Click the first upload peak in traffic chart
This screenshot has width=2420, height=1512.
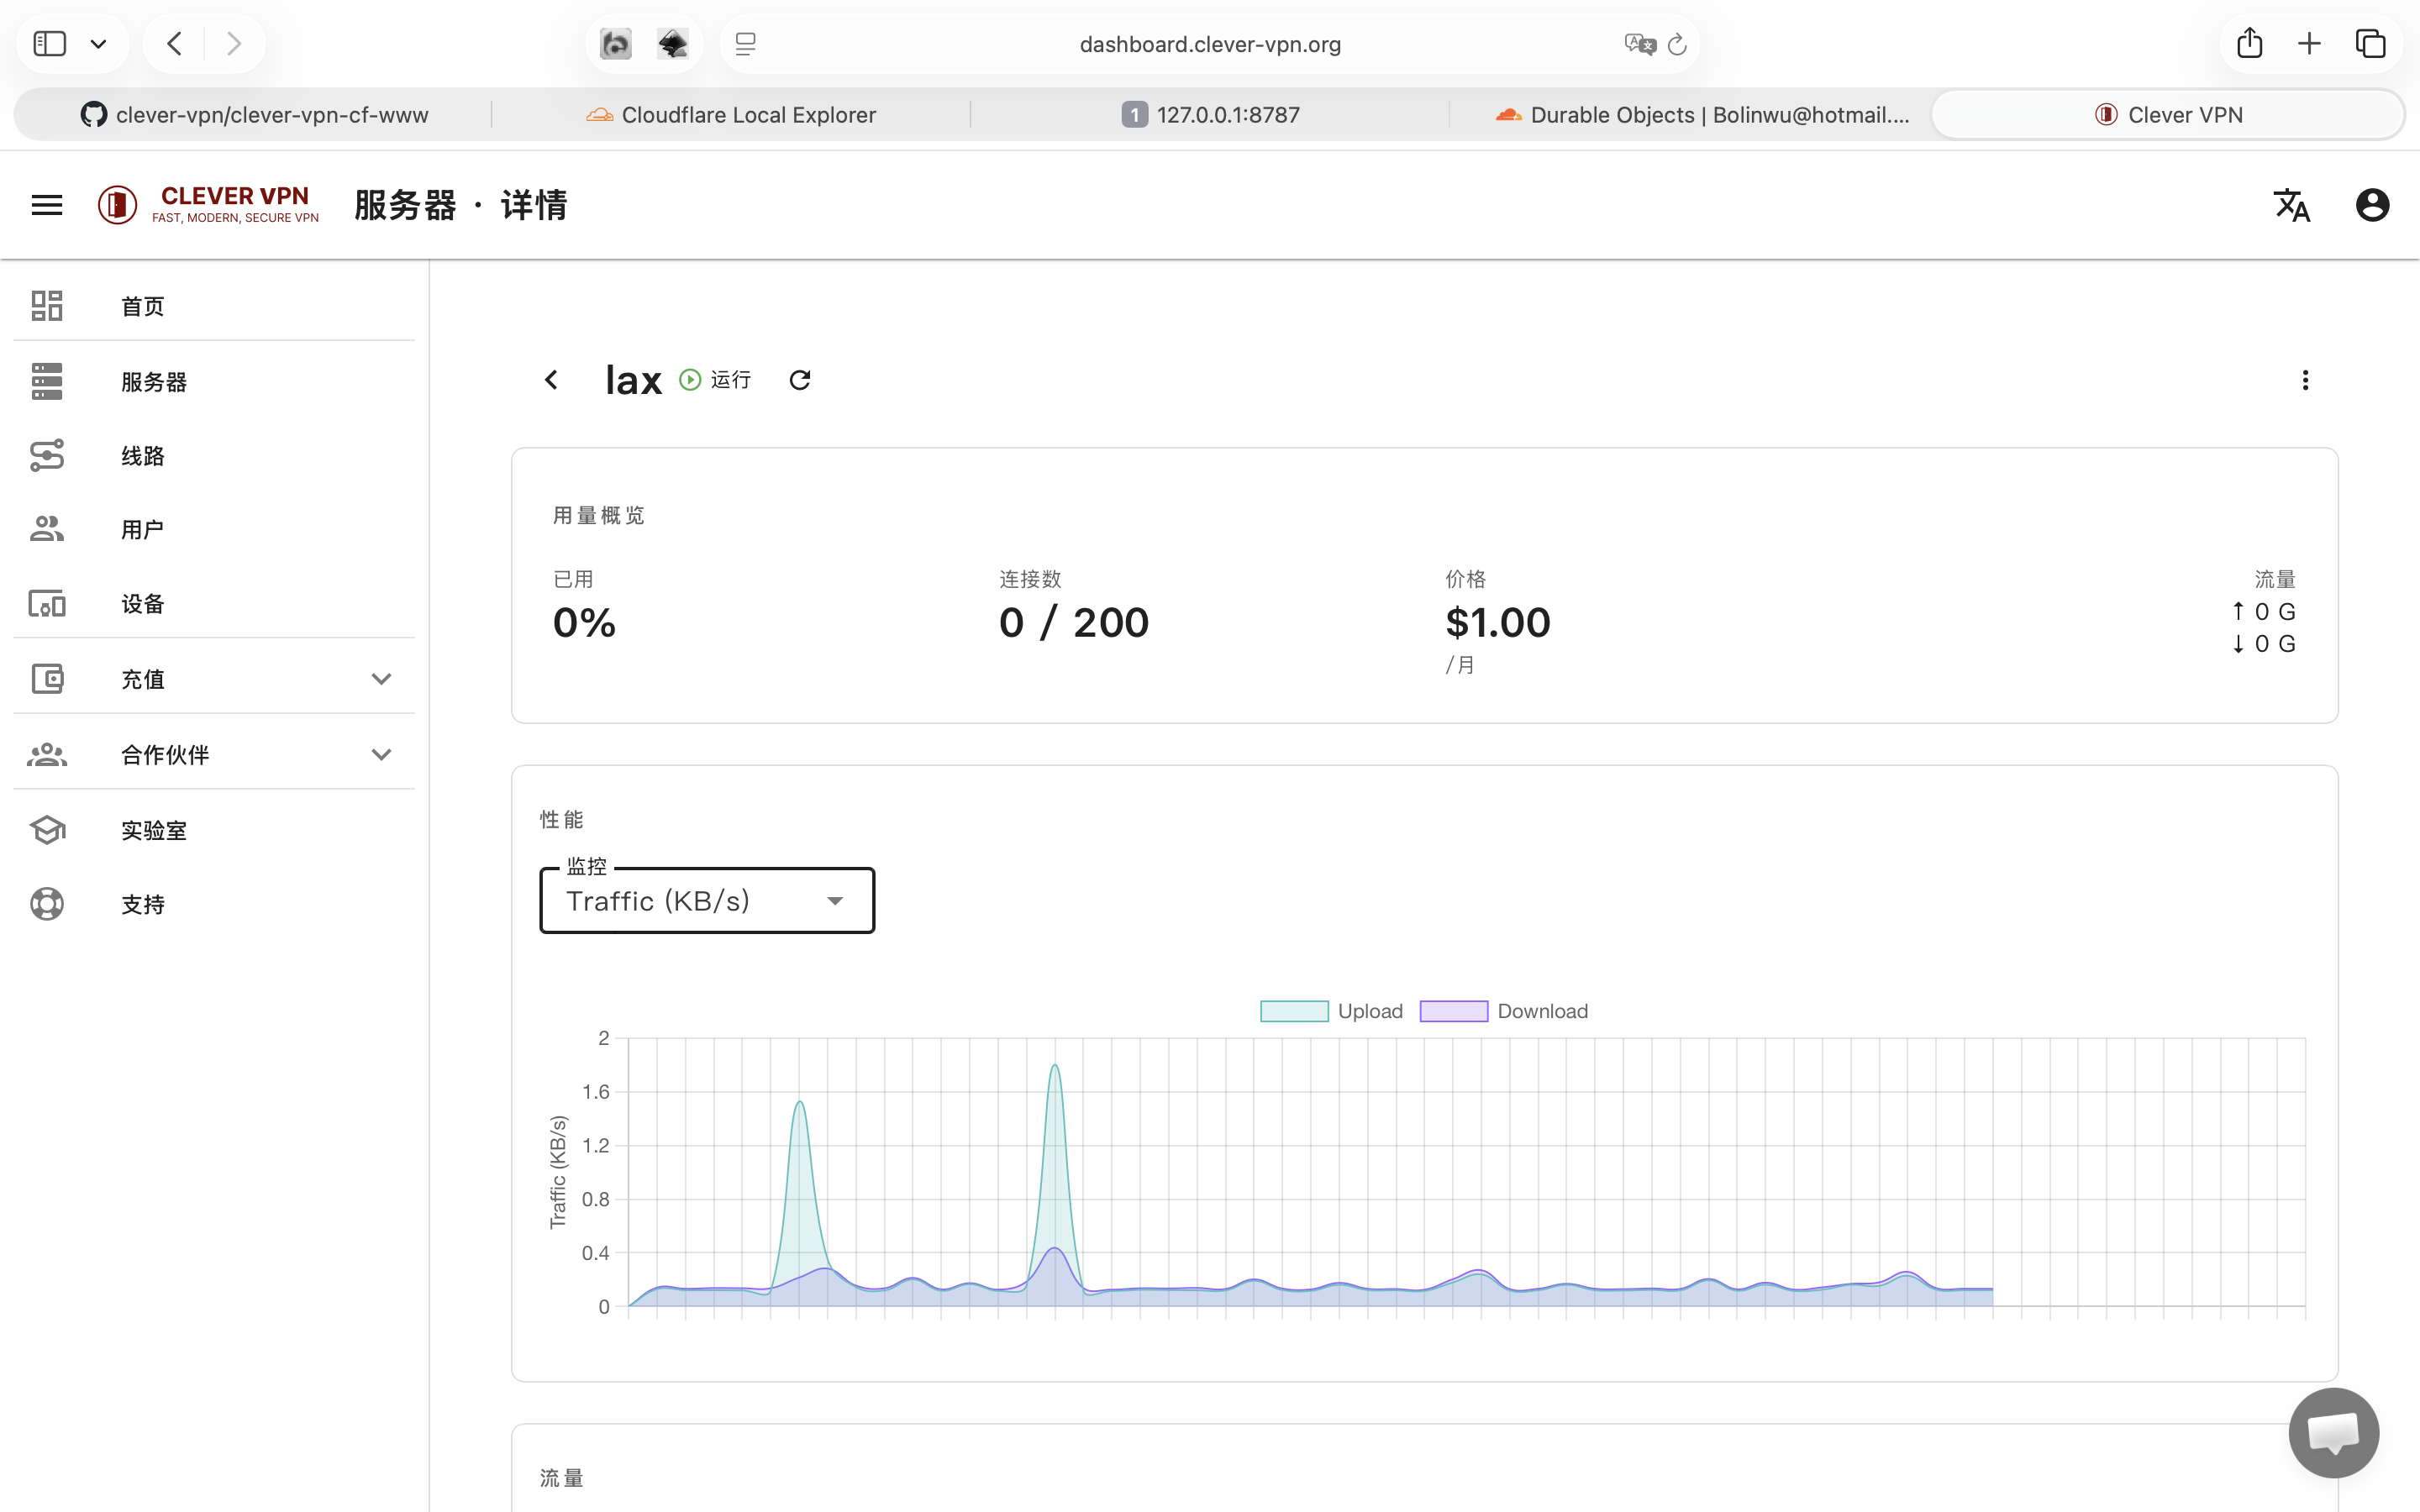coord(799,1102)
